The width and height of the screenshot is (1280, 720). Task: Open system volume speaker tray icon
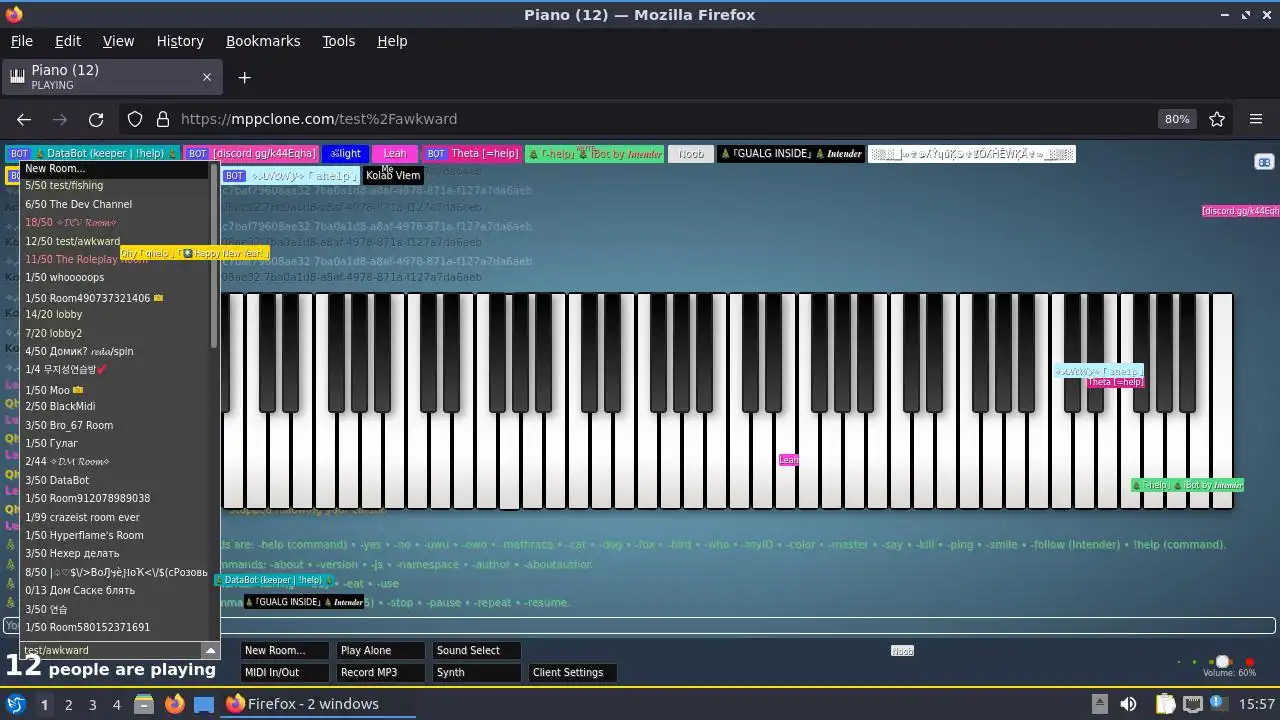[1128, 704]
